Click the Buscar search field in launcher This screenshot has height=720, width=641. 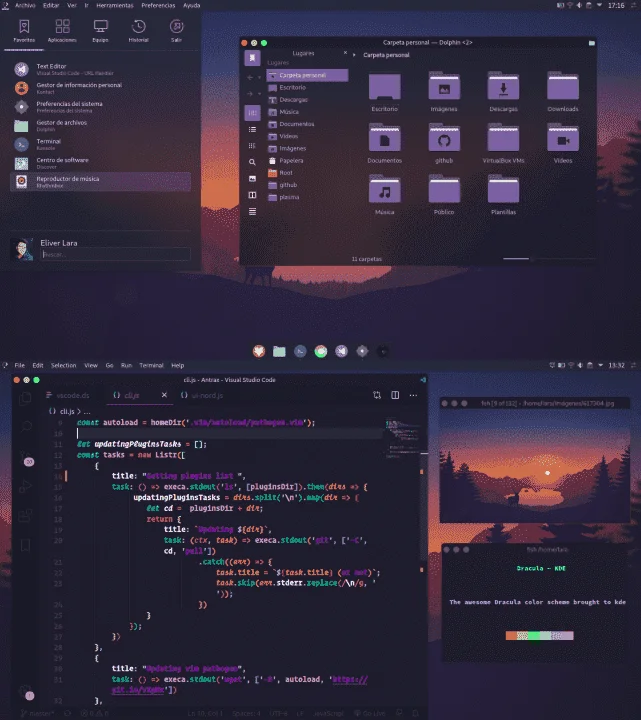115,254
